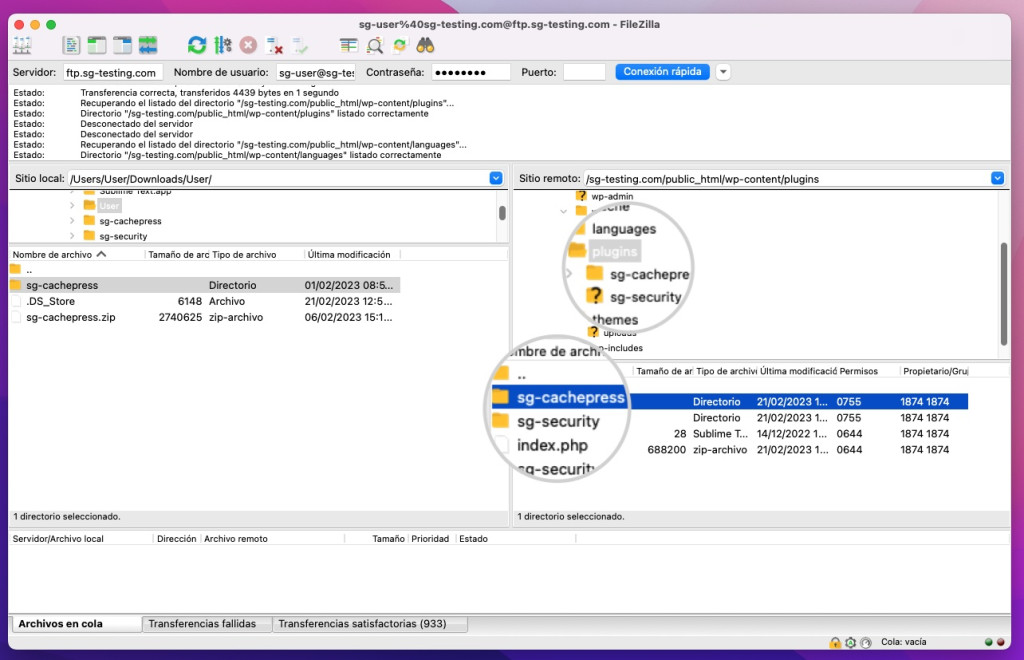Click the encryption lock status icon
This screenshot has height=660, width=1024.
(x=835, y=642)
